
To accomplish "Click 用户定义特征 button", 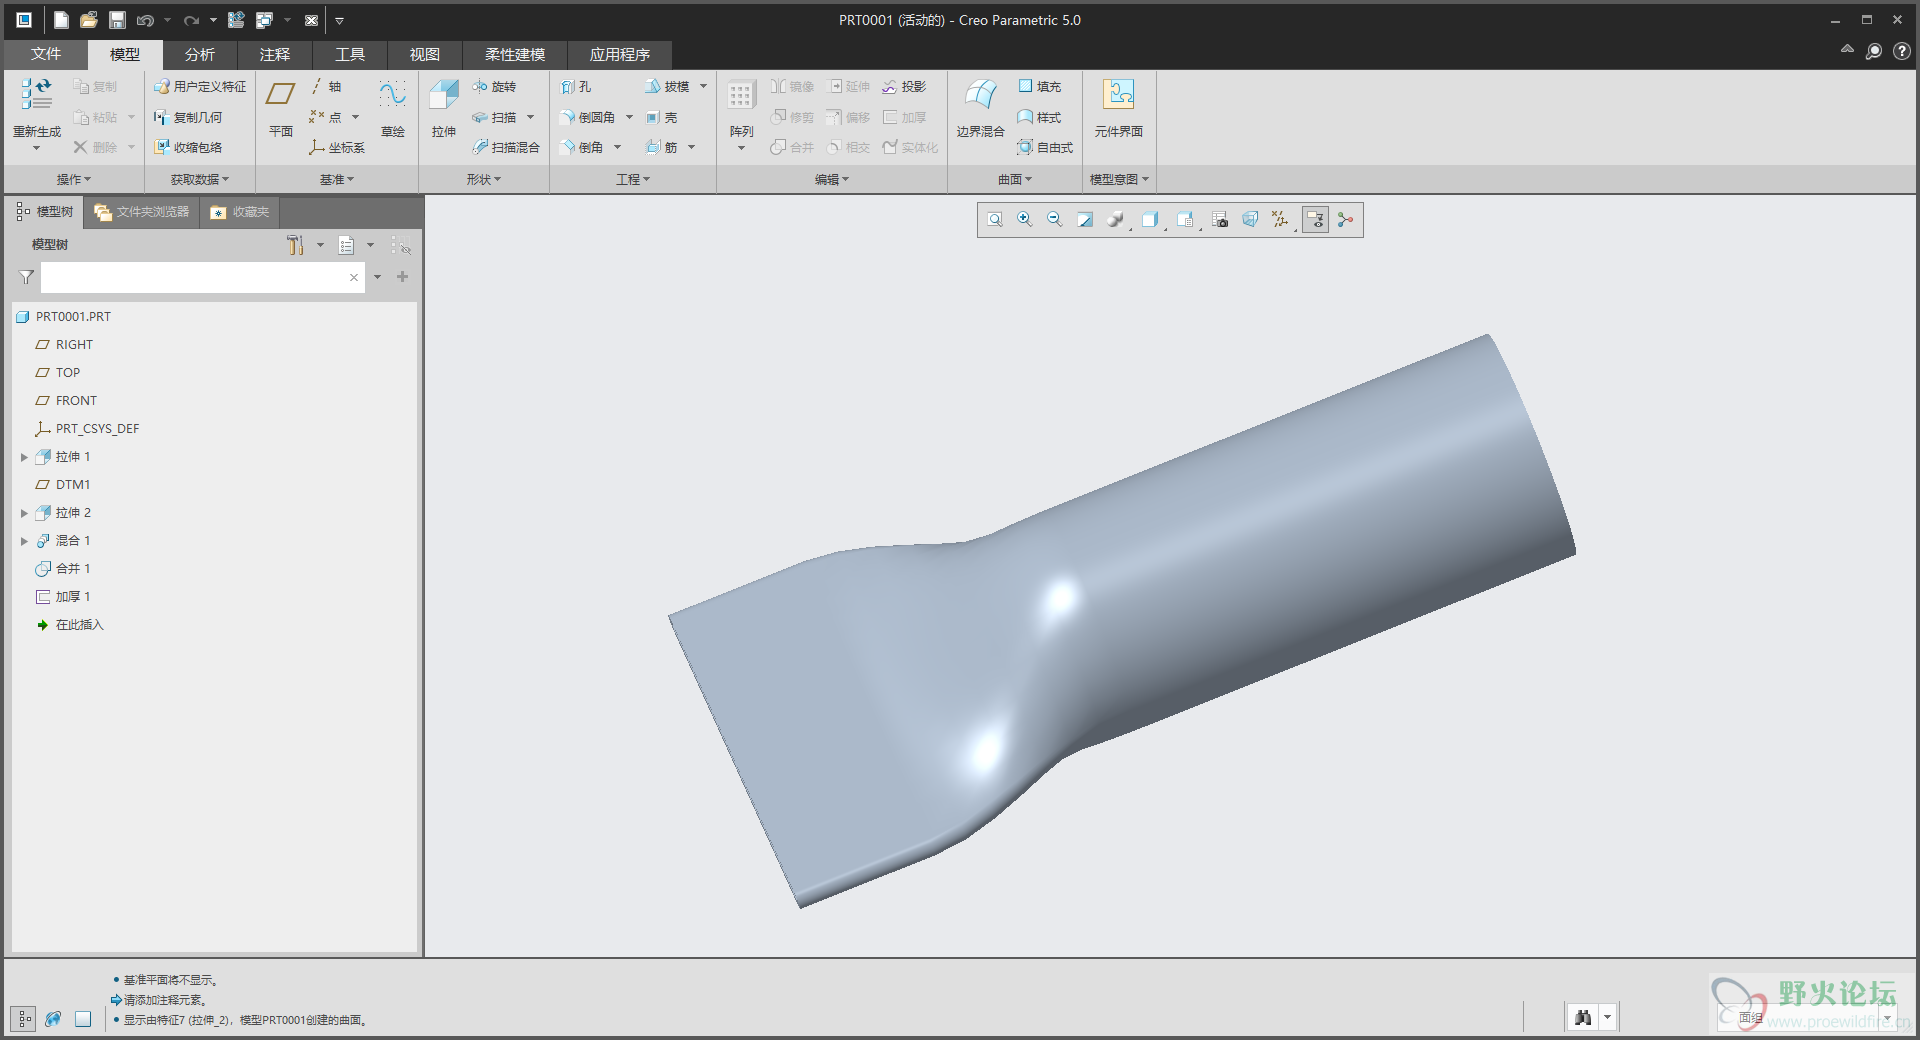I will pyautogui.click(x=200, y=87).
